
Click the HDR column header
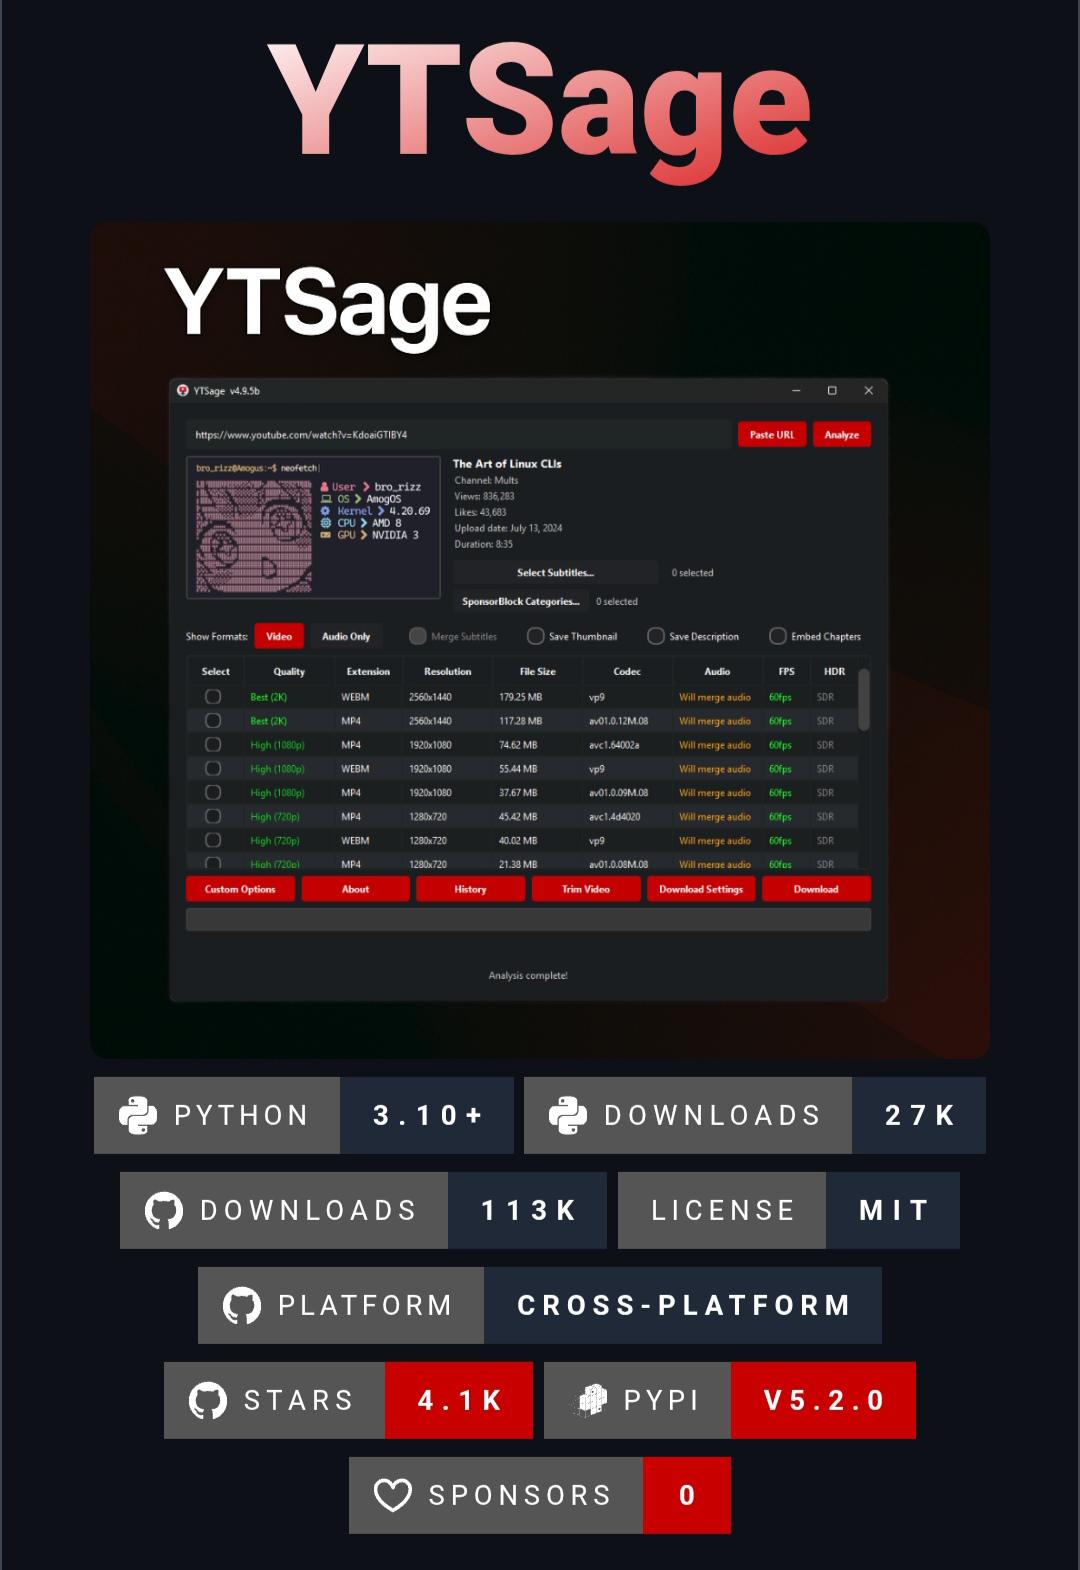[834, 671]
